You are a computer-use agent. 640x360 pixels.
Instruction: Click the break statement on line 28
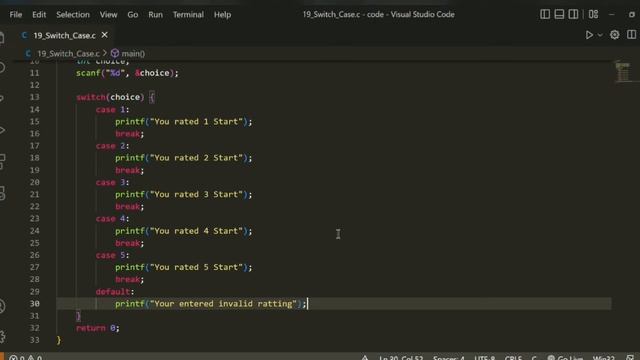[129, 280]
